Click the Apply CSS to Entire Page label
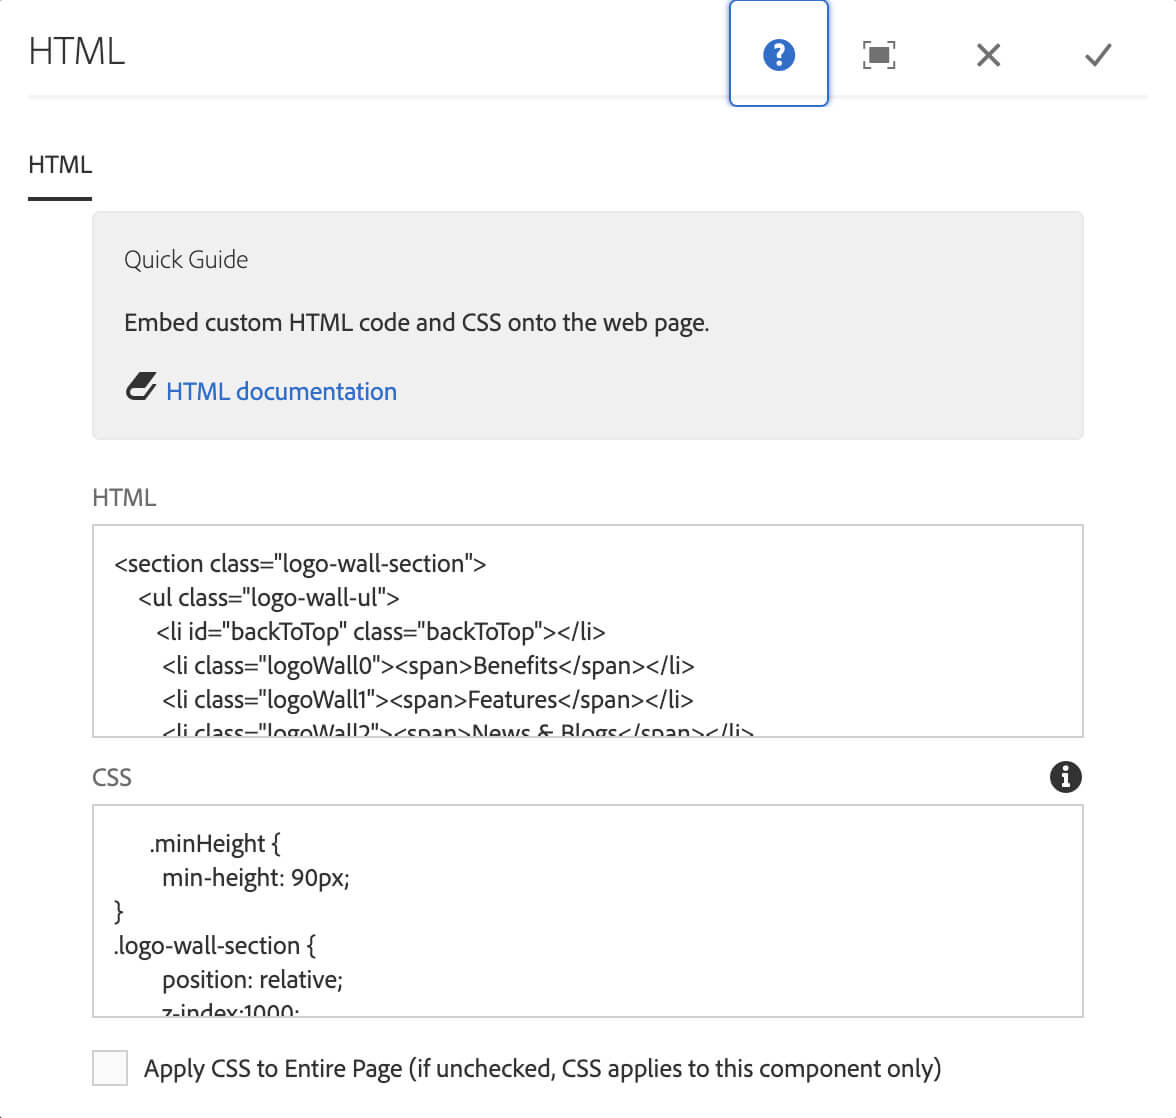This screenshot has width=1176, height=1118. (542, 1068)
